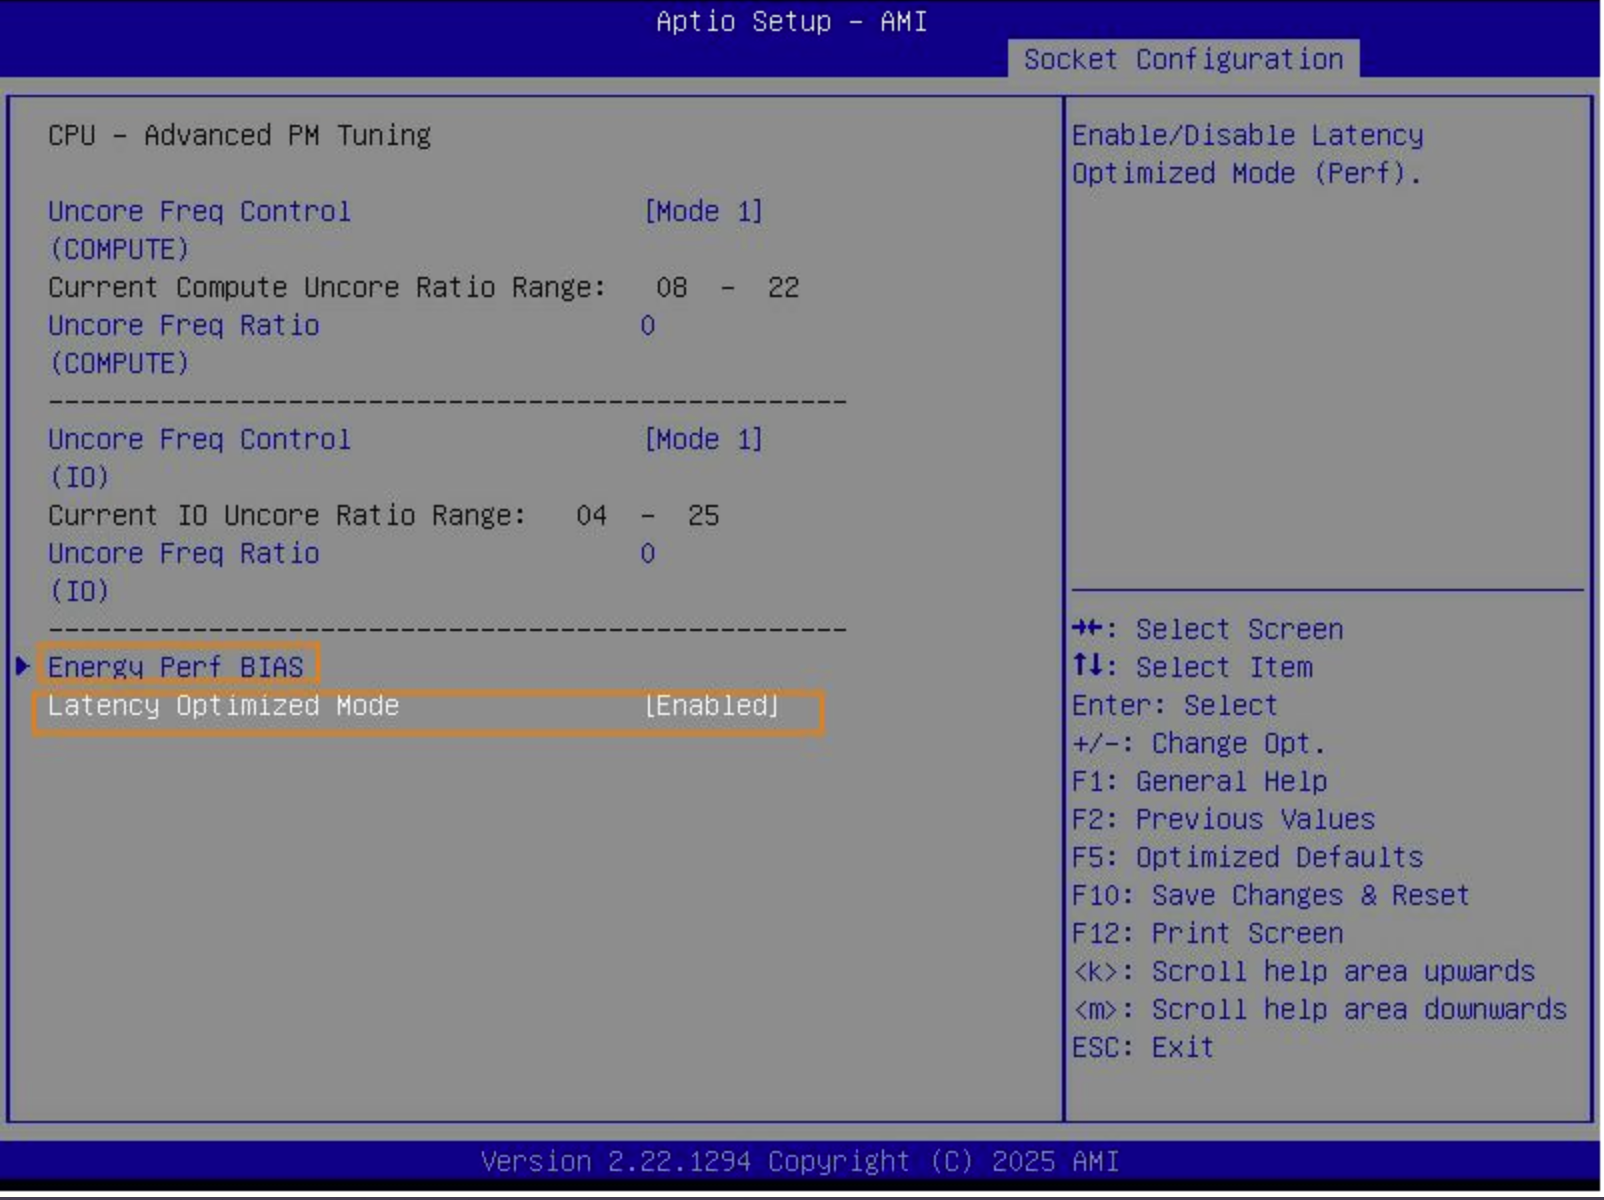Click the Current Compute Uncore Ratio Range line

pyautogui.click(x=423, y=288)
